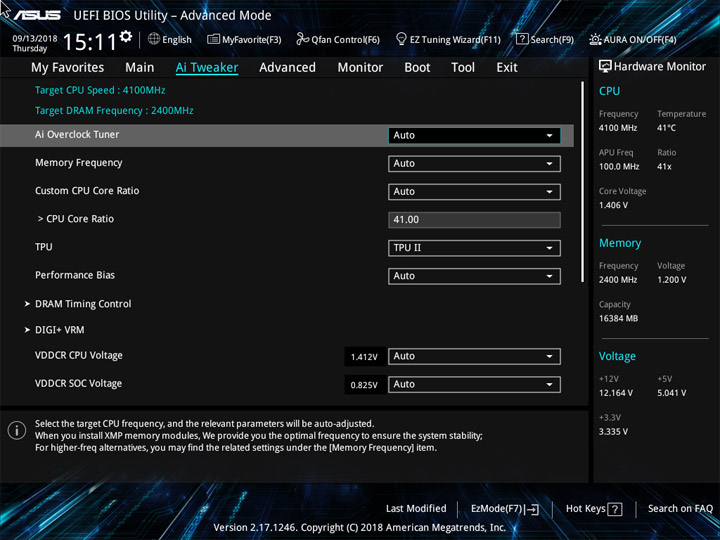Click the APU Freq value 100.0 MHz
The width and height of the screenshot is (720, 540).
[619, 167]
